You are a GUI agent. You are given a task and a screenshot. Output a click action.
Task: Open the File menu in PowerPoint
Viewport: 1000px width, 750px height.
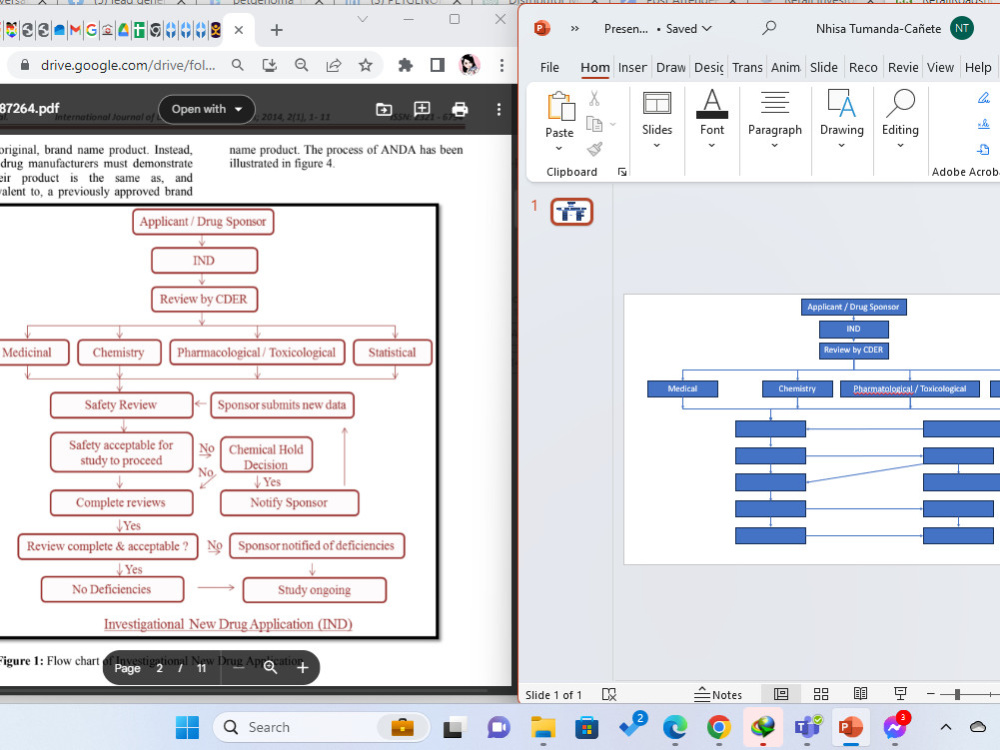pos(549,68)
